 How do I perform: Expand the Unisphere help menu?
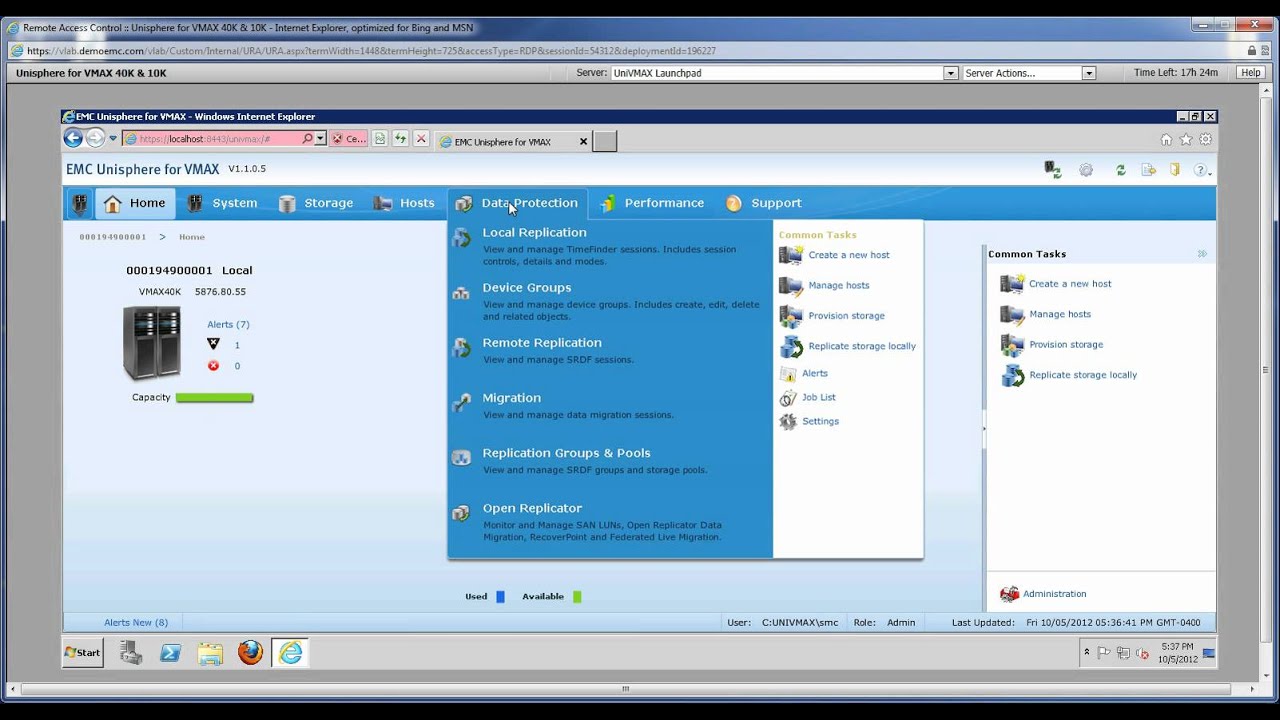tap(1202, 170)
